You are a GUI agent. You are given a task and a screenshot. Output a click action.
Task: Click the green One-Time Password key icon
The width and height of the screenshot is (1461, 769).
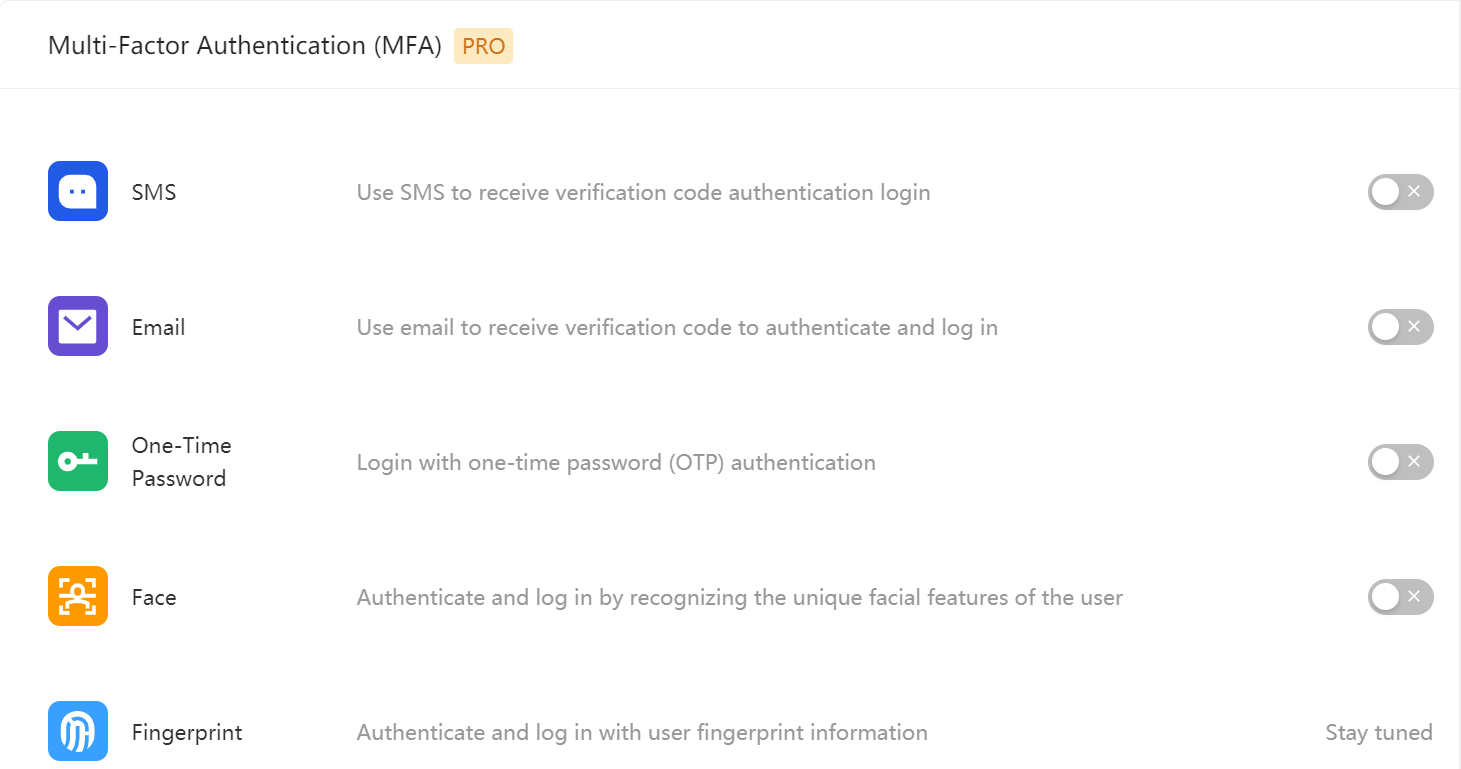click(x=78, y=461)
